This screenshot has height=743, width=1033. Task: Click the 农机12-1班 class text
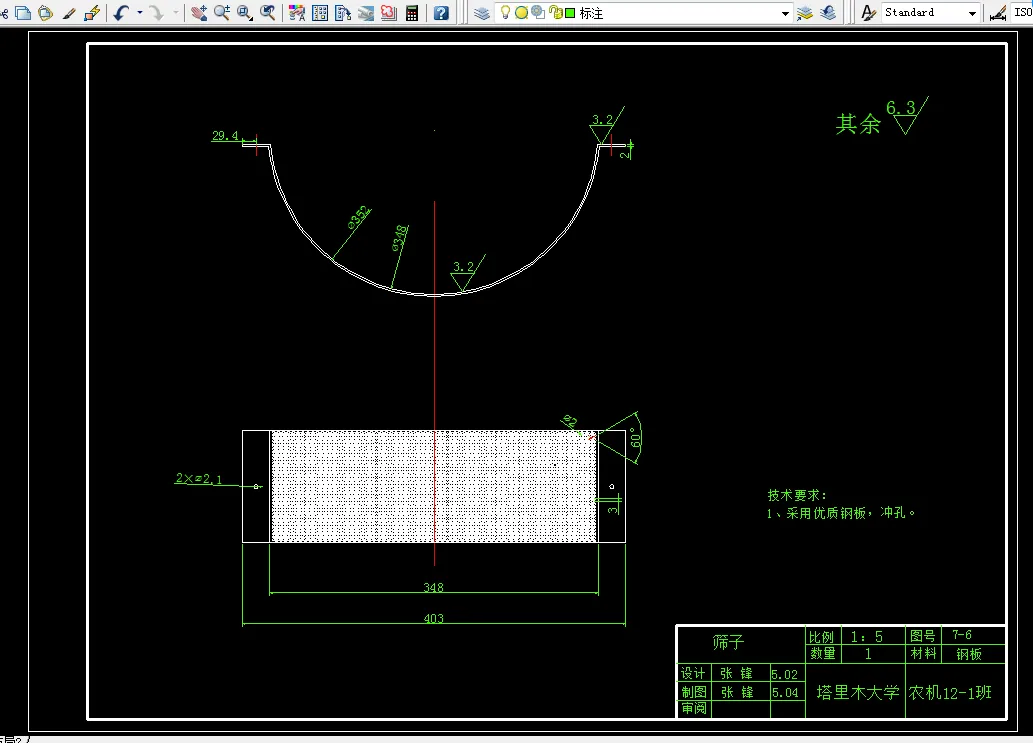pyautogui.click(x=950, y=693)
